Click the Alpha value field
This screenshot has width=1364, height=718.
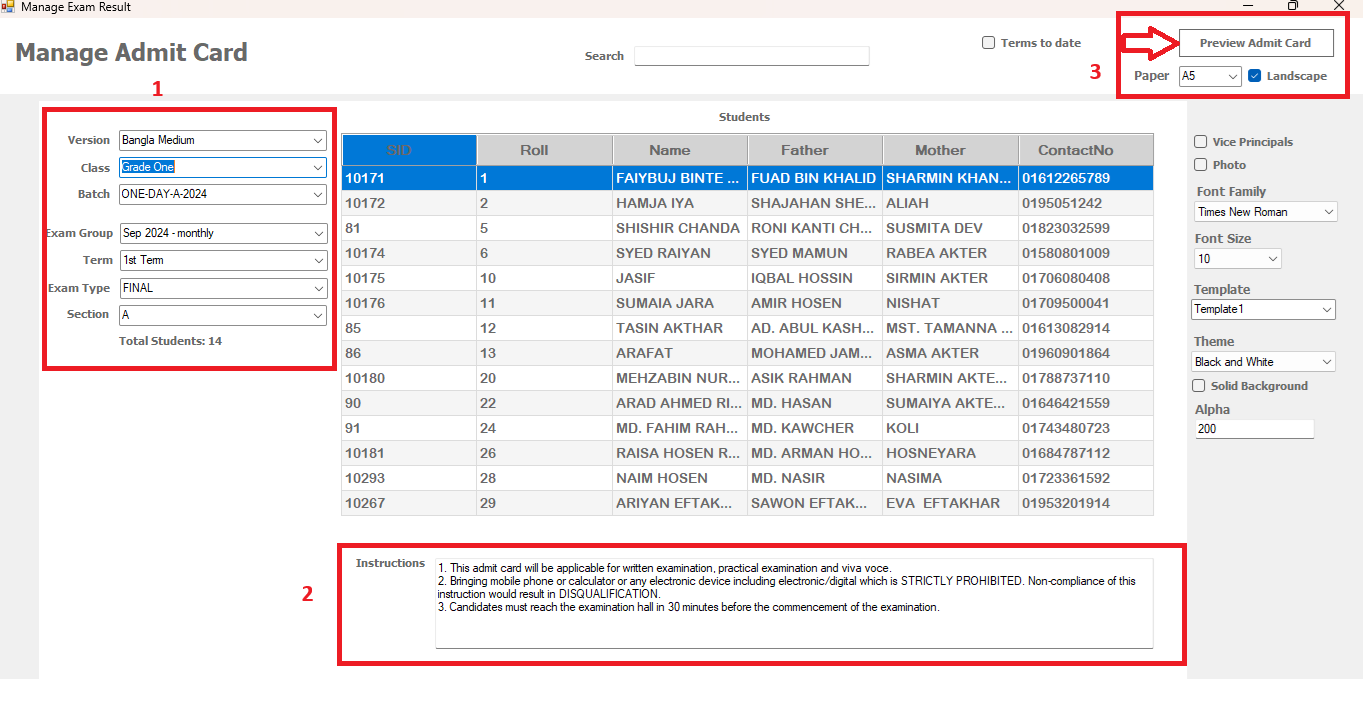[1254, 429]
